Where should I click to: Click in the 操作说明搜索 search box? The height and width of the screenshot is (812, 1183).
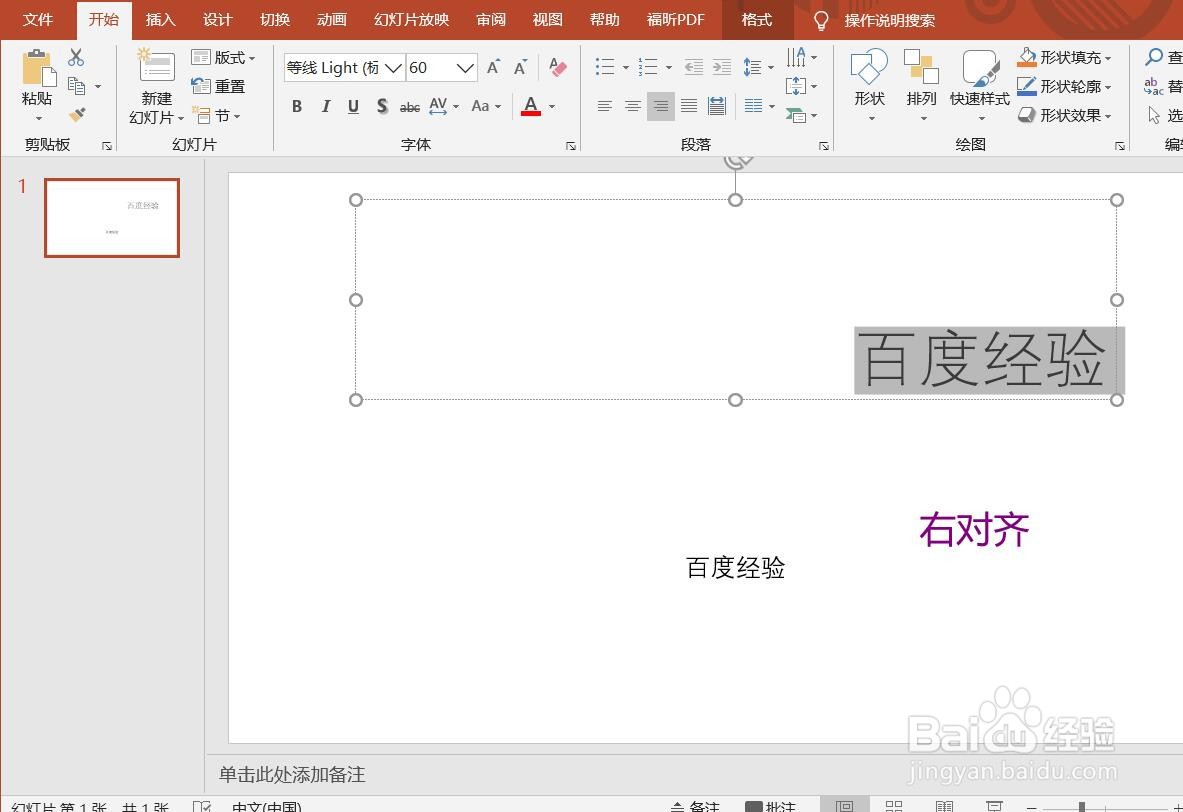coord(890,20)
